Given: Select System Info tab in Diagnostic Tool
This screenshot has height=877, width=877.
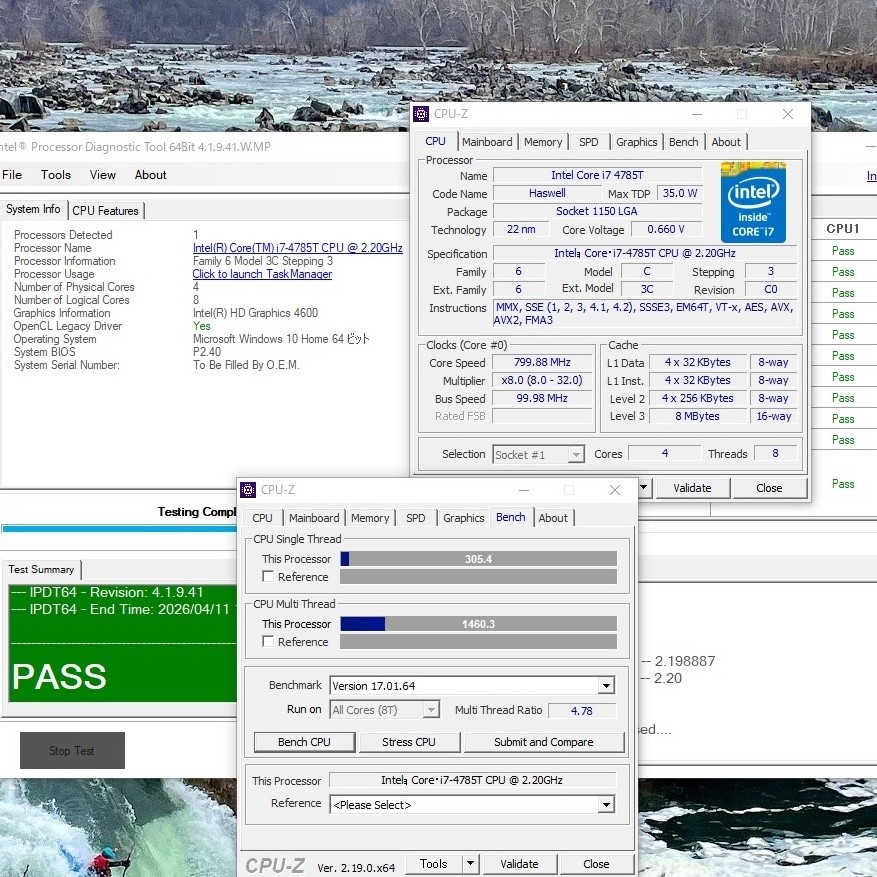Looking at the screenshot, I should tap(34, 209).
